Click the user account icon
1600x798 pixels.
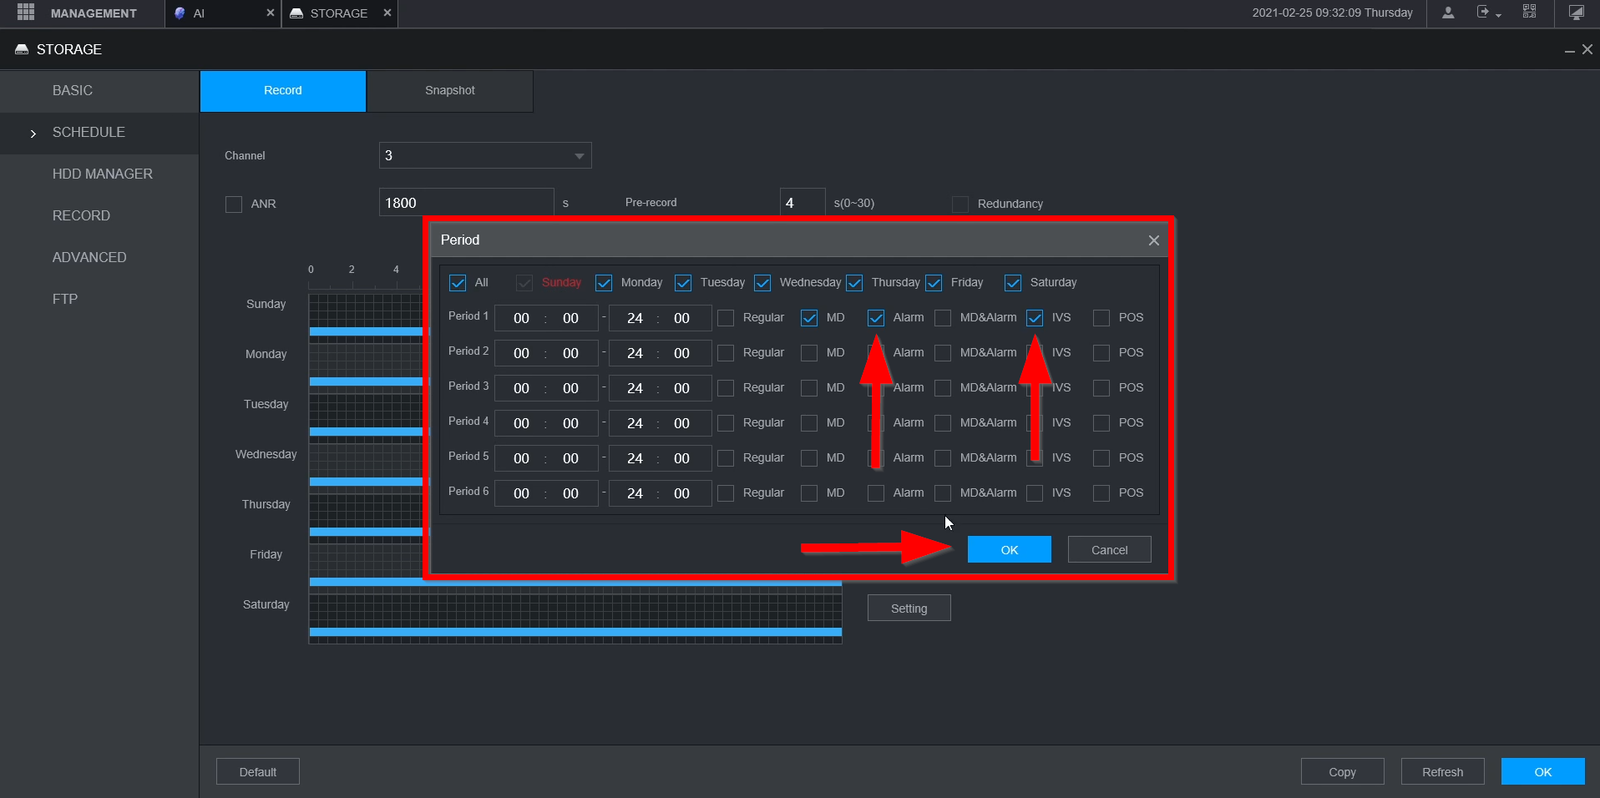pyautogui.click(x=1447, y=13)
